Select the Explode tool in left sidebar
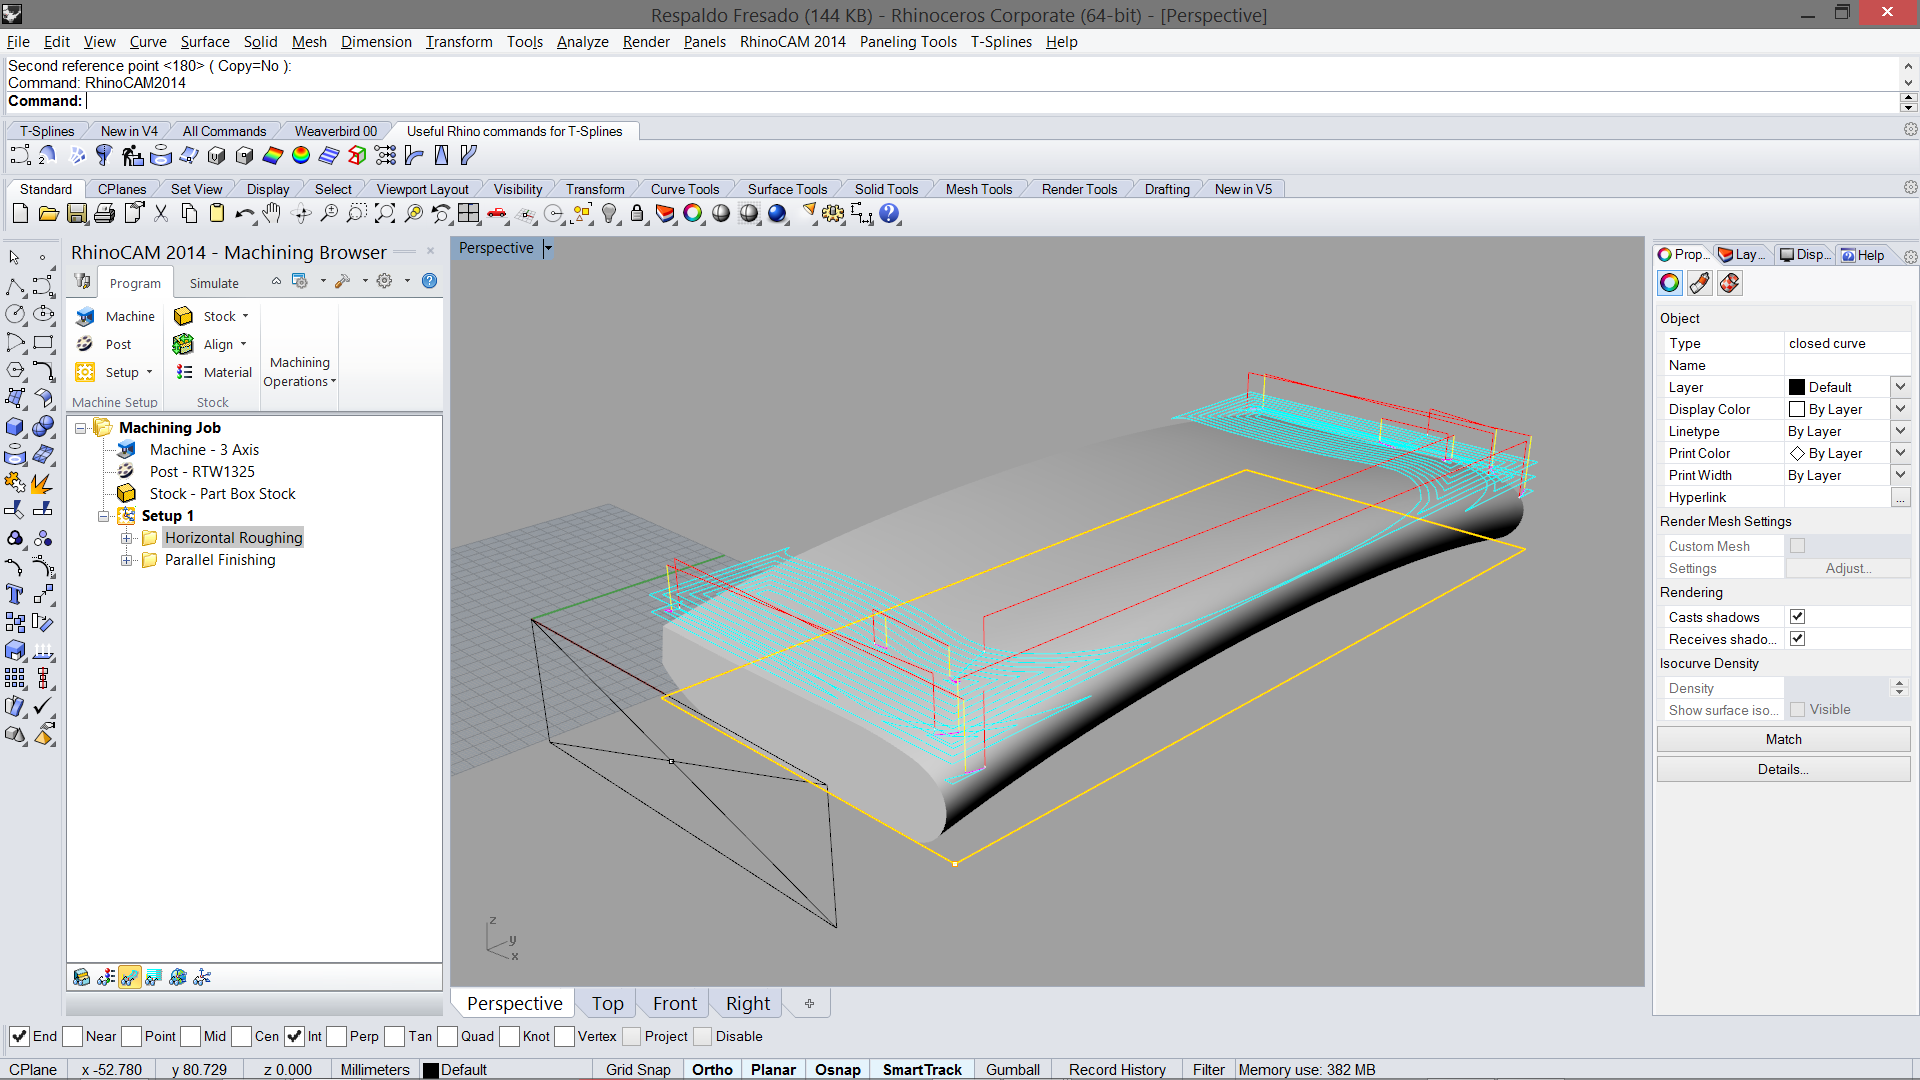Screen dimensions: 1920x1080 pyautogui.click(x=43, y=483)
